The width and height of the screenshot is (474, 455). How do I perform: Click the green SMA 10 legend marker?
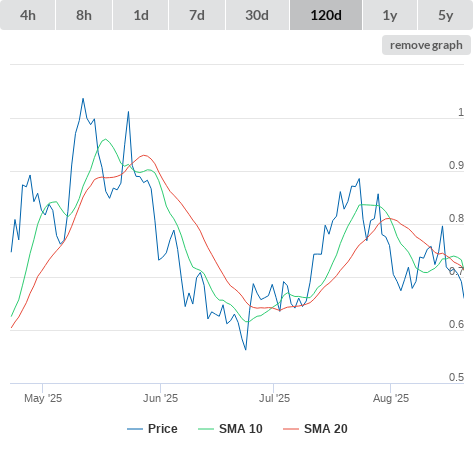click(x=206, y=429)
